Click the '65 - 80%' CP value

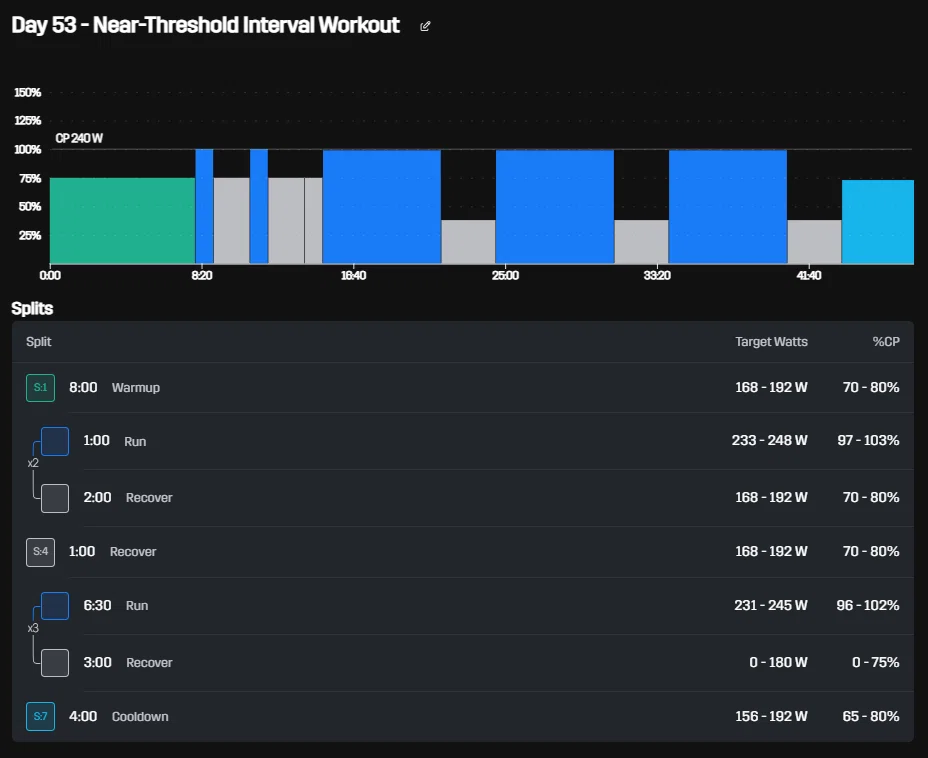pos(871,716)
